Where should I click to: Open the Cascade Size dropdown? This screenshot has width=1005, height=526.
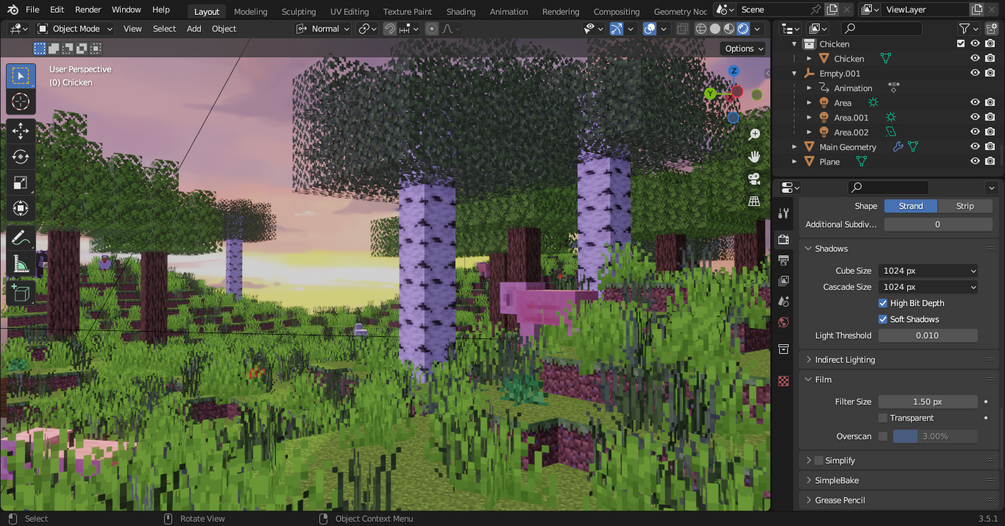coord(929,287)
